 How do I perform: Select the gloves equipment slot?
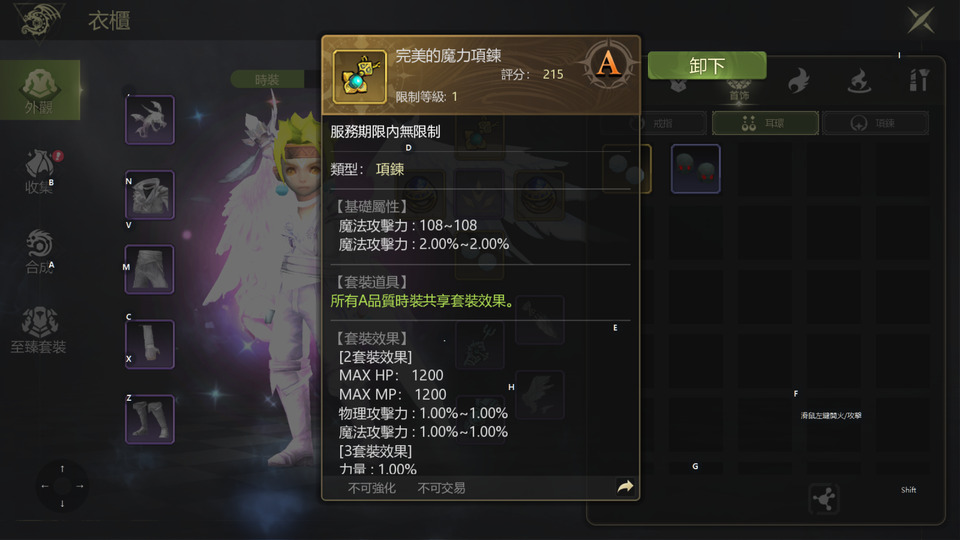[x=150, y=345]
